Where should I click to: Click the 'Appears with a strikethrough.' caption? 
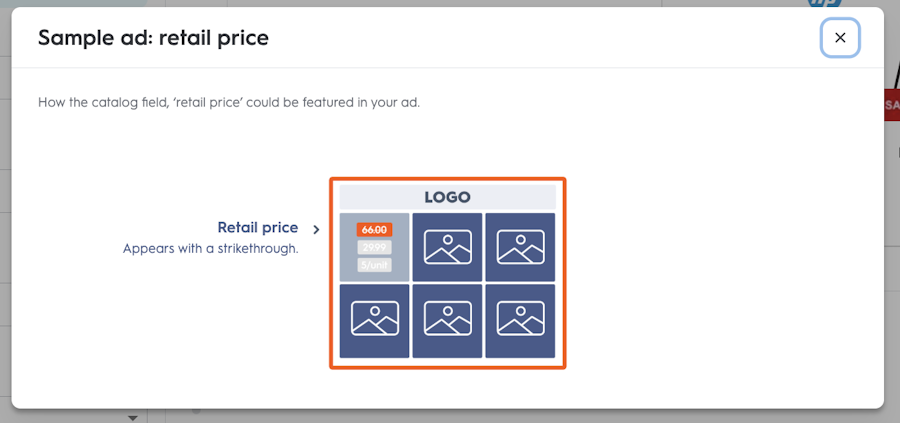click(211, 250)
